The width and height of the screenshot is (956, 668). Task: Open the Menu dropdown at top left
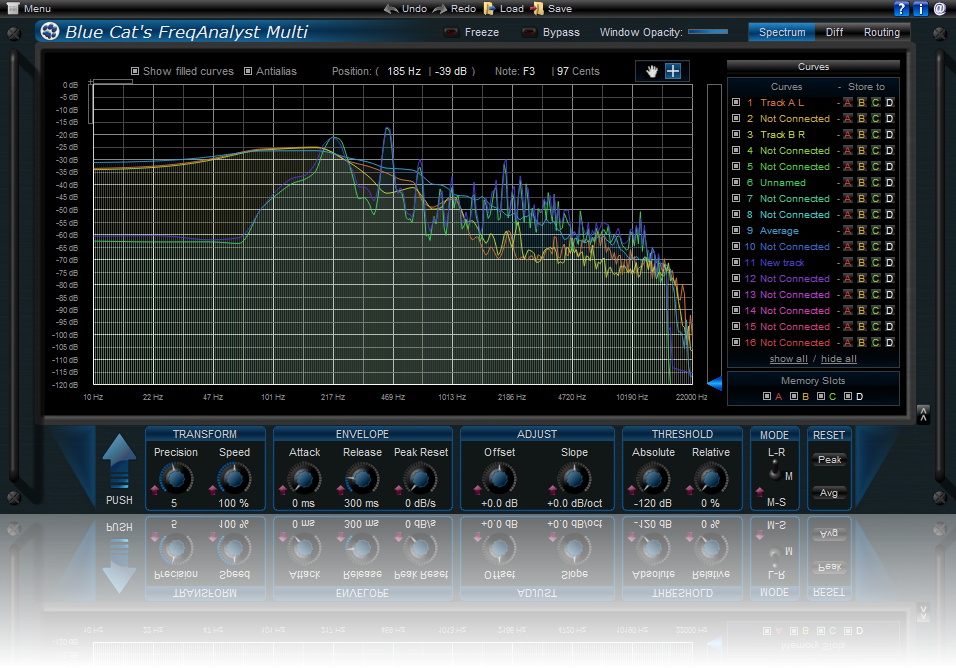(x=28, y=8)
